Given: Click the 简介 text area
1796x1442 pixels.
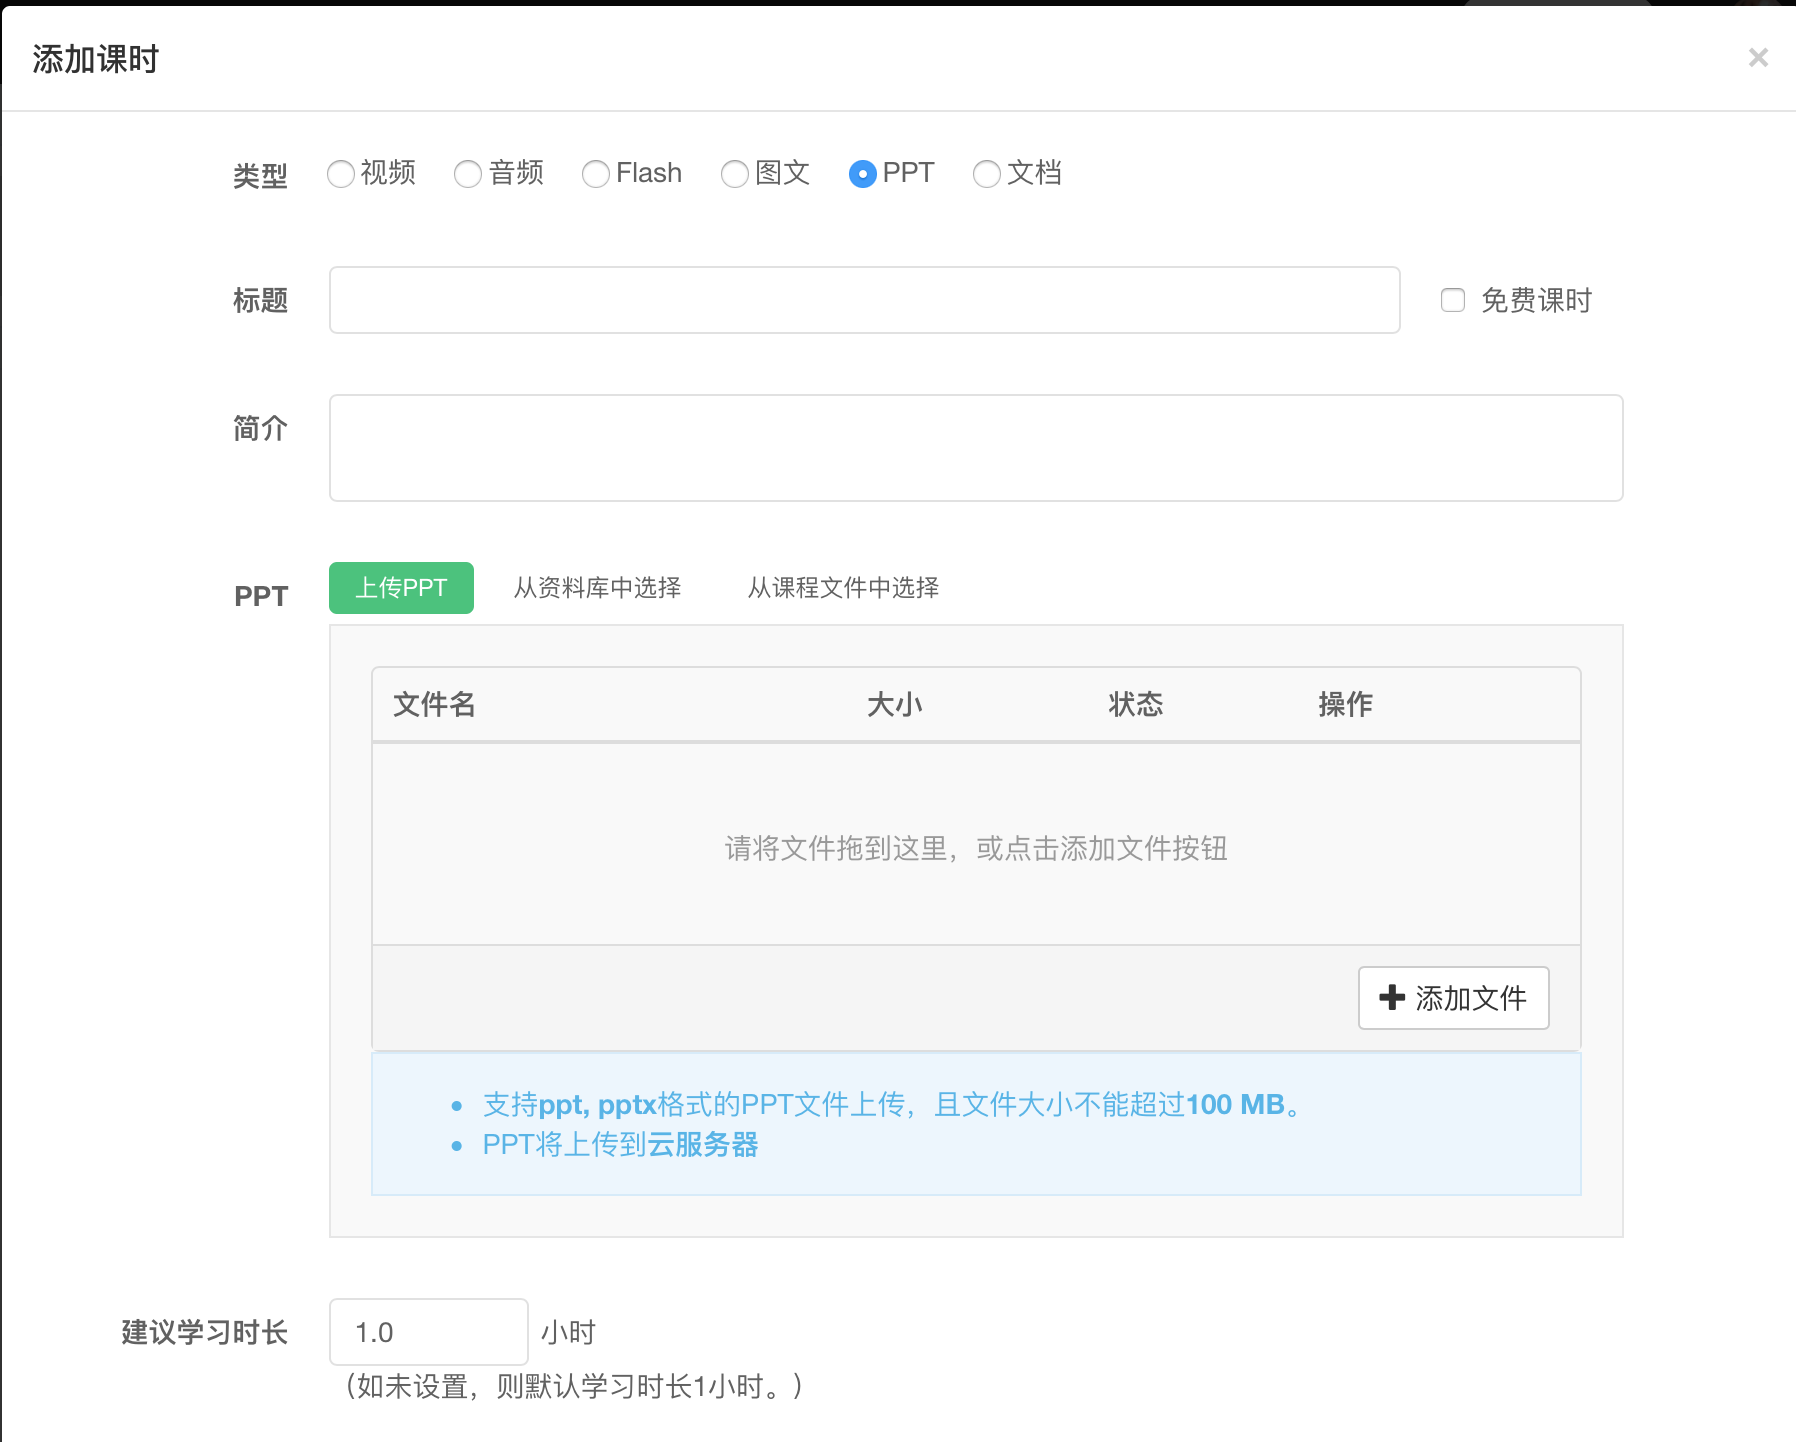Looking at the screenshot, I should pyautogui.click(x=975, y=448).
